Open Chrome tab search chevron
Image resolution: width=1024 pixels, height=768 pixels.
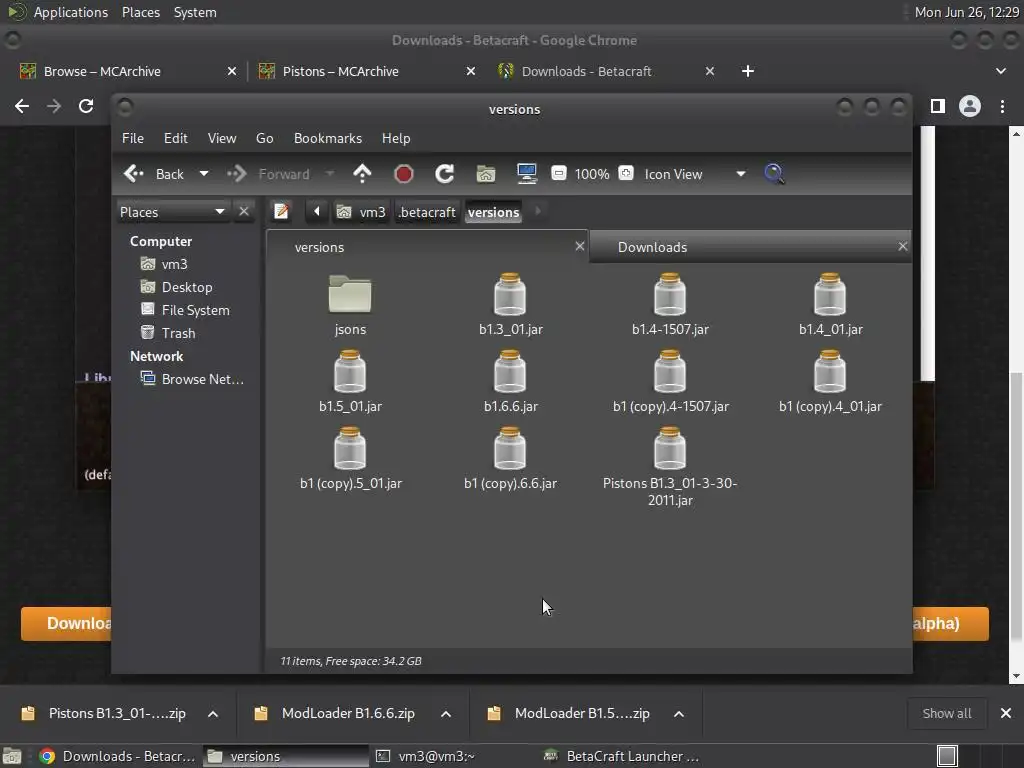[x=1000, y=71]
